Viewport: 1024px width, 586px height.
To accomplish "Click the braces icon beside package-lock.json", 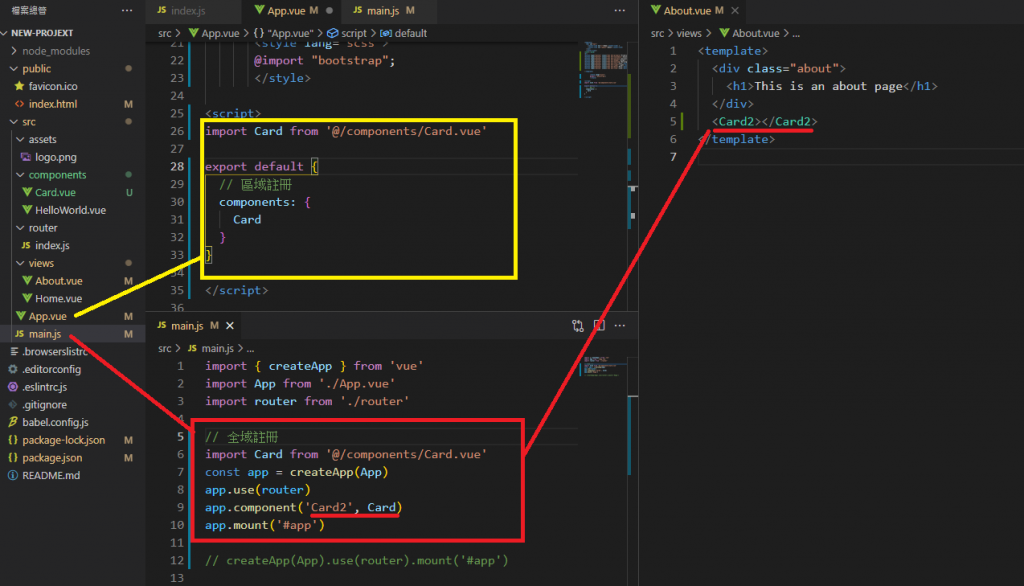I will pyautogui.click(x=12, y=440).
